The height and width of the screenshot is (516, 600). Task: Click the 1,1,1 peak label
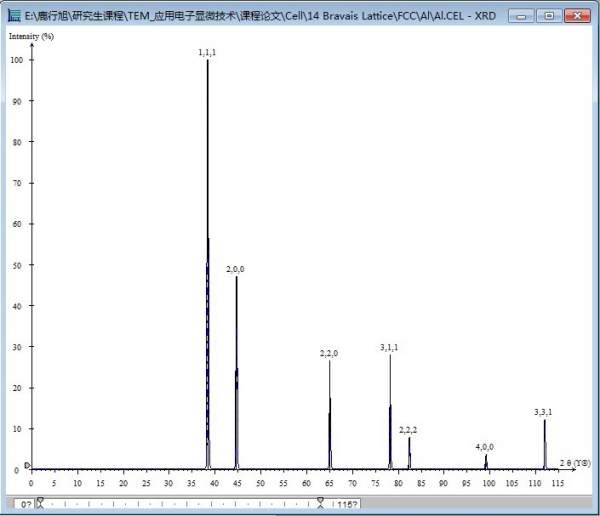[x=207, y=52]
